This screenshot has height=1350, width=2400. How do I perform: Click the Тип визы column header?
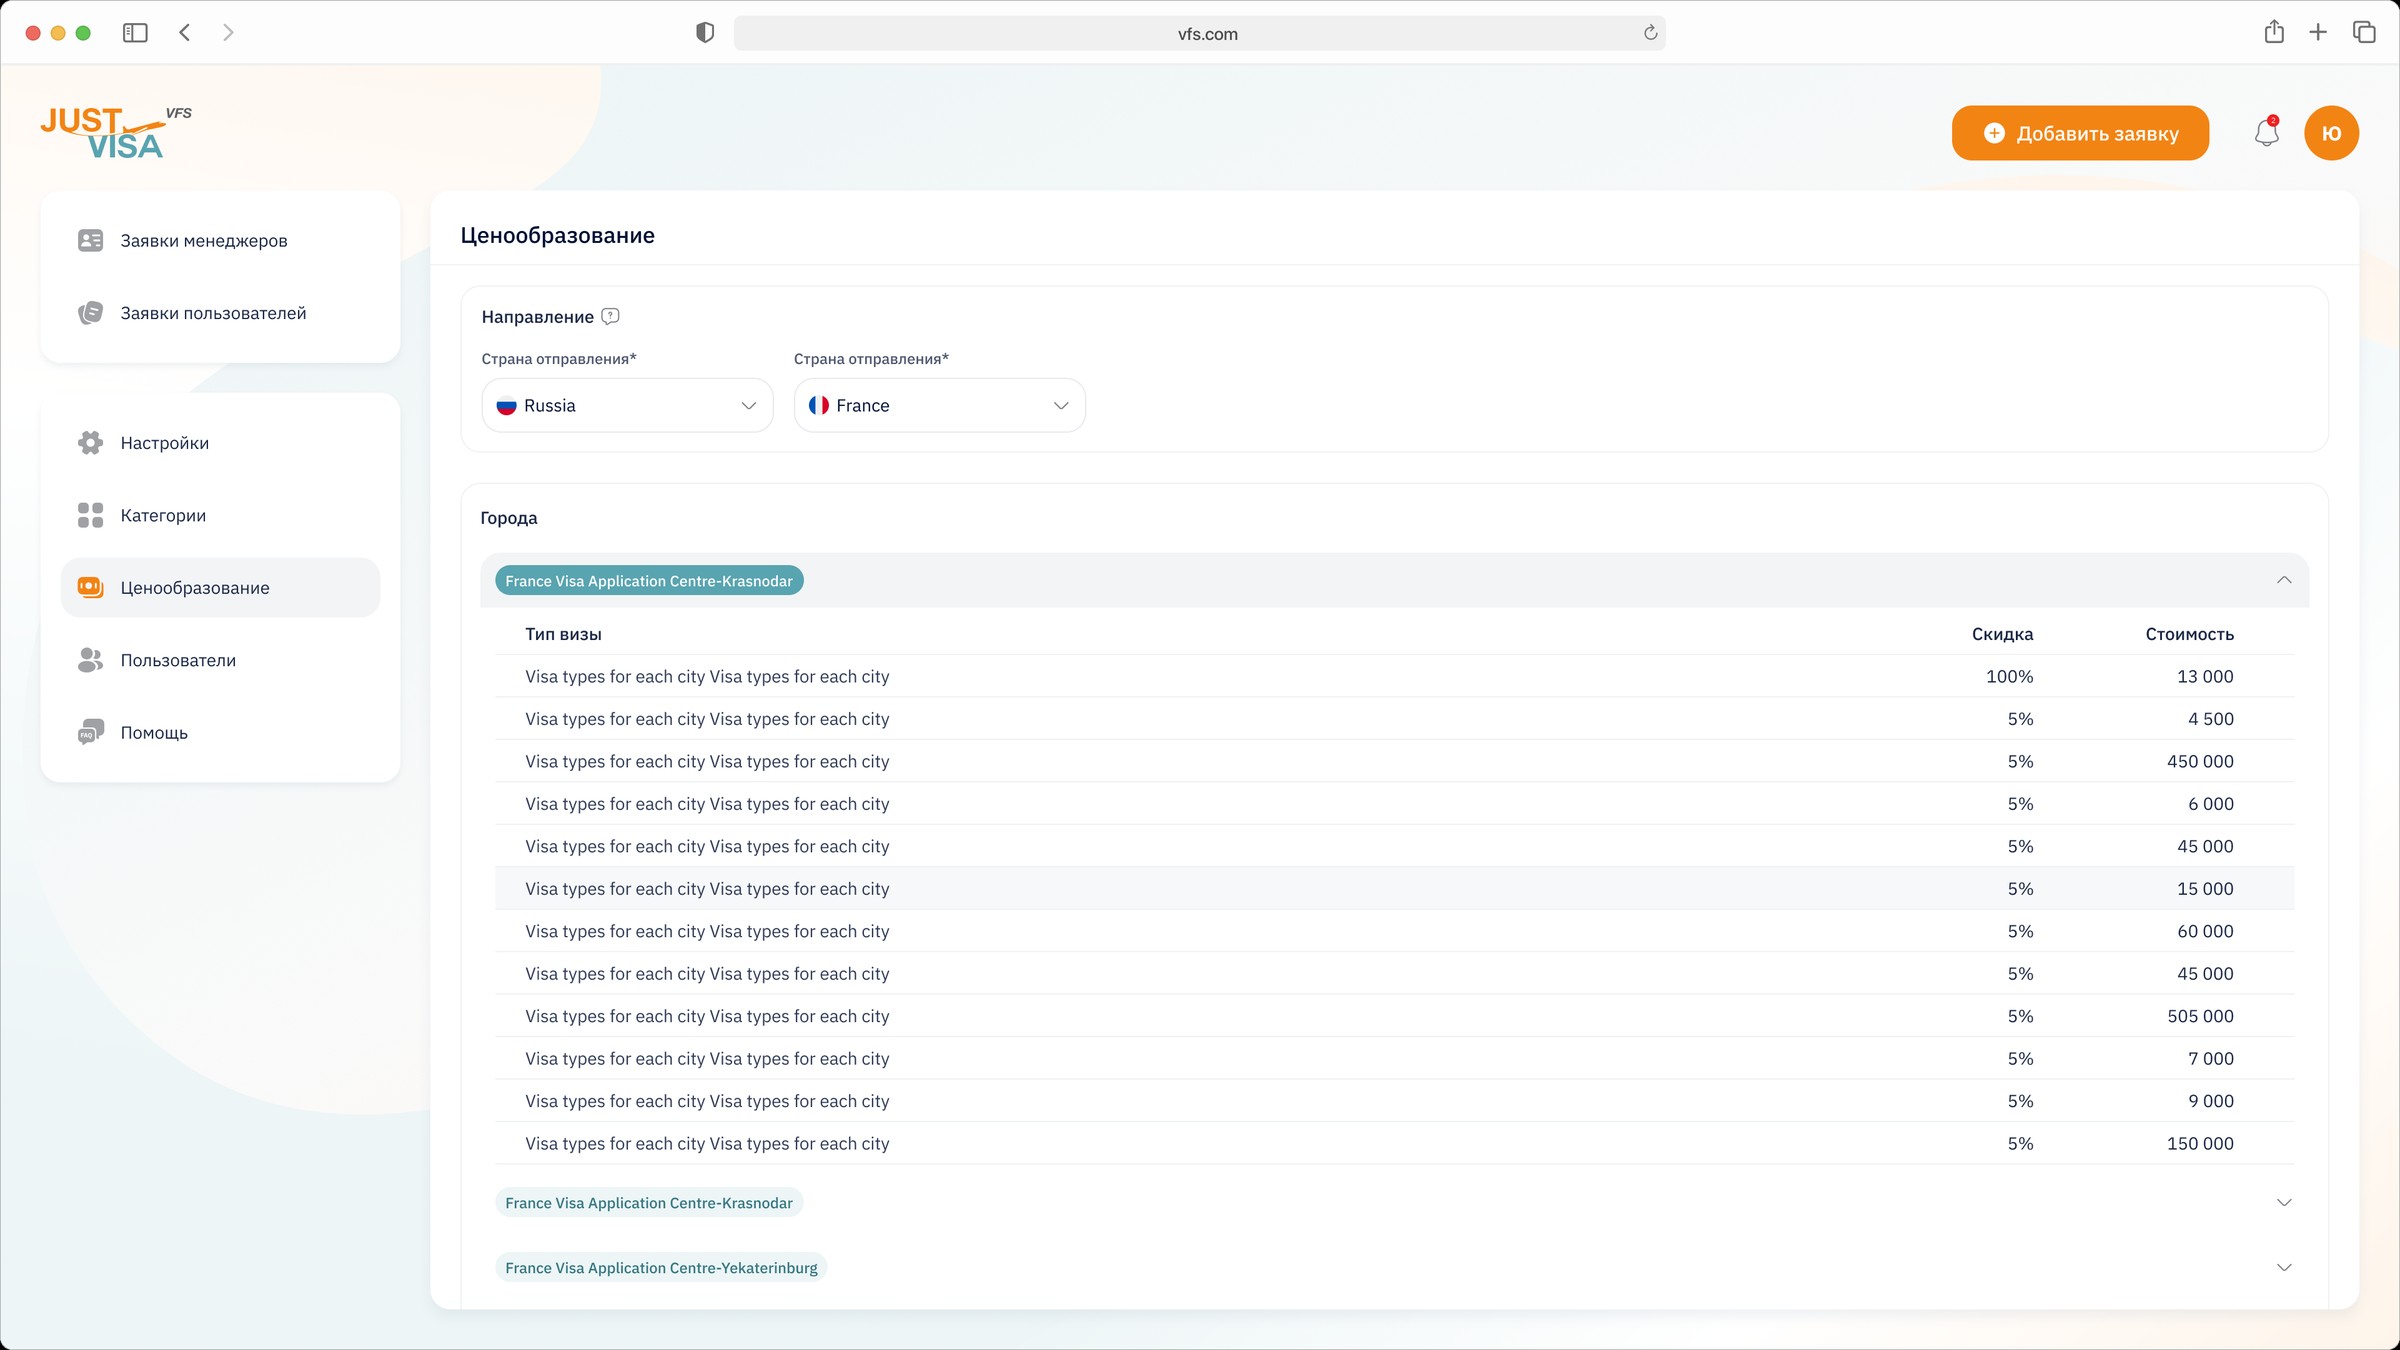coord(563,634)
